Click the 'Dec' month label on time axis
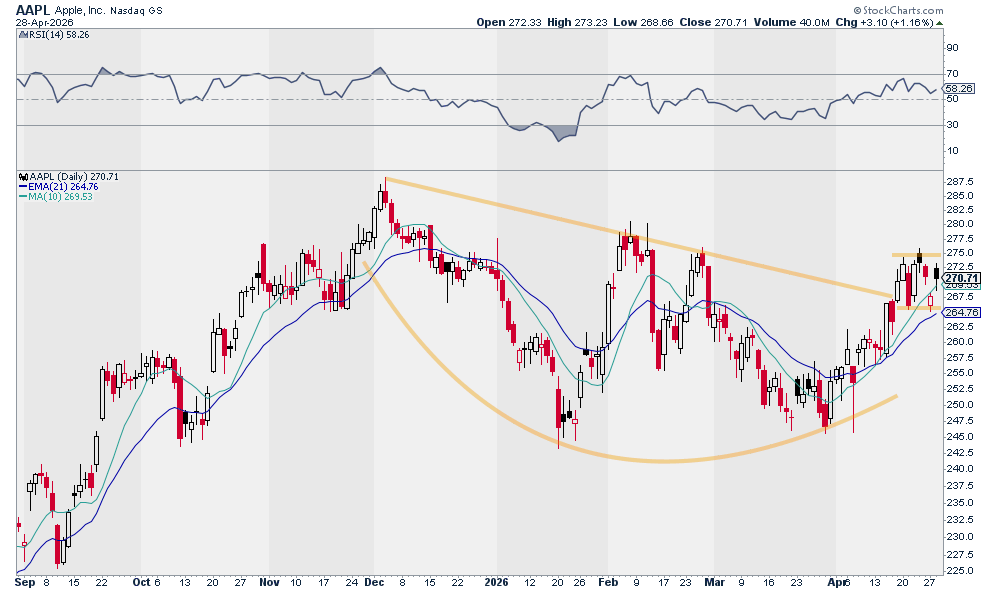990x591 pixels. tap(374, 583)
